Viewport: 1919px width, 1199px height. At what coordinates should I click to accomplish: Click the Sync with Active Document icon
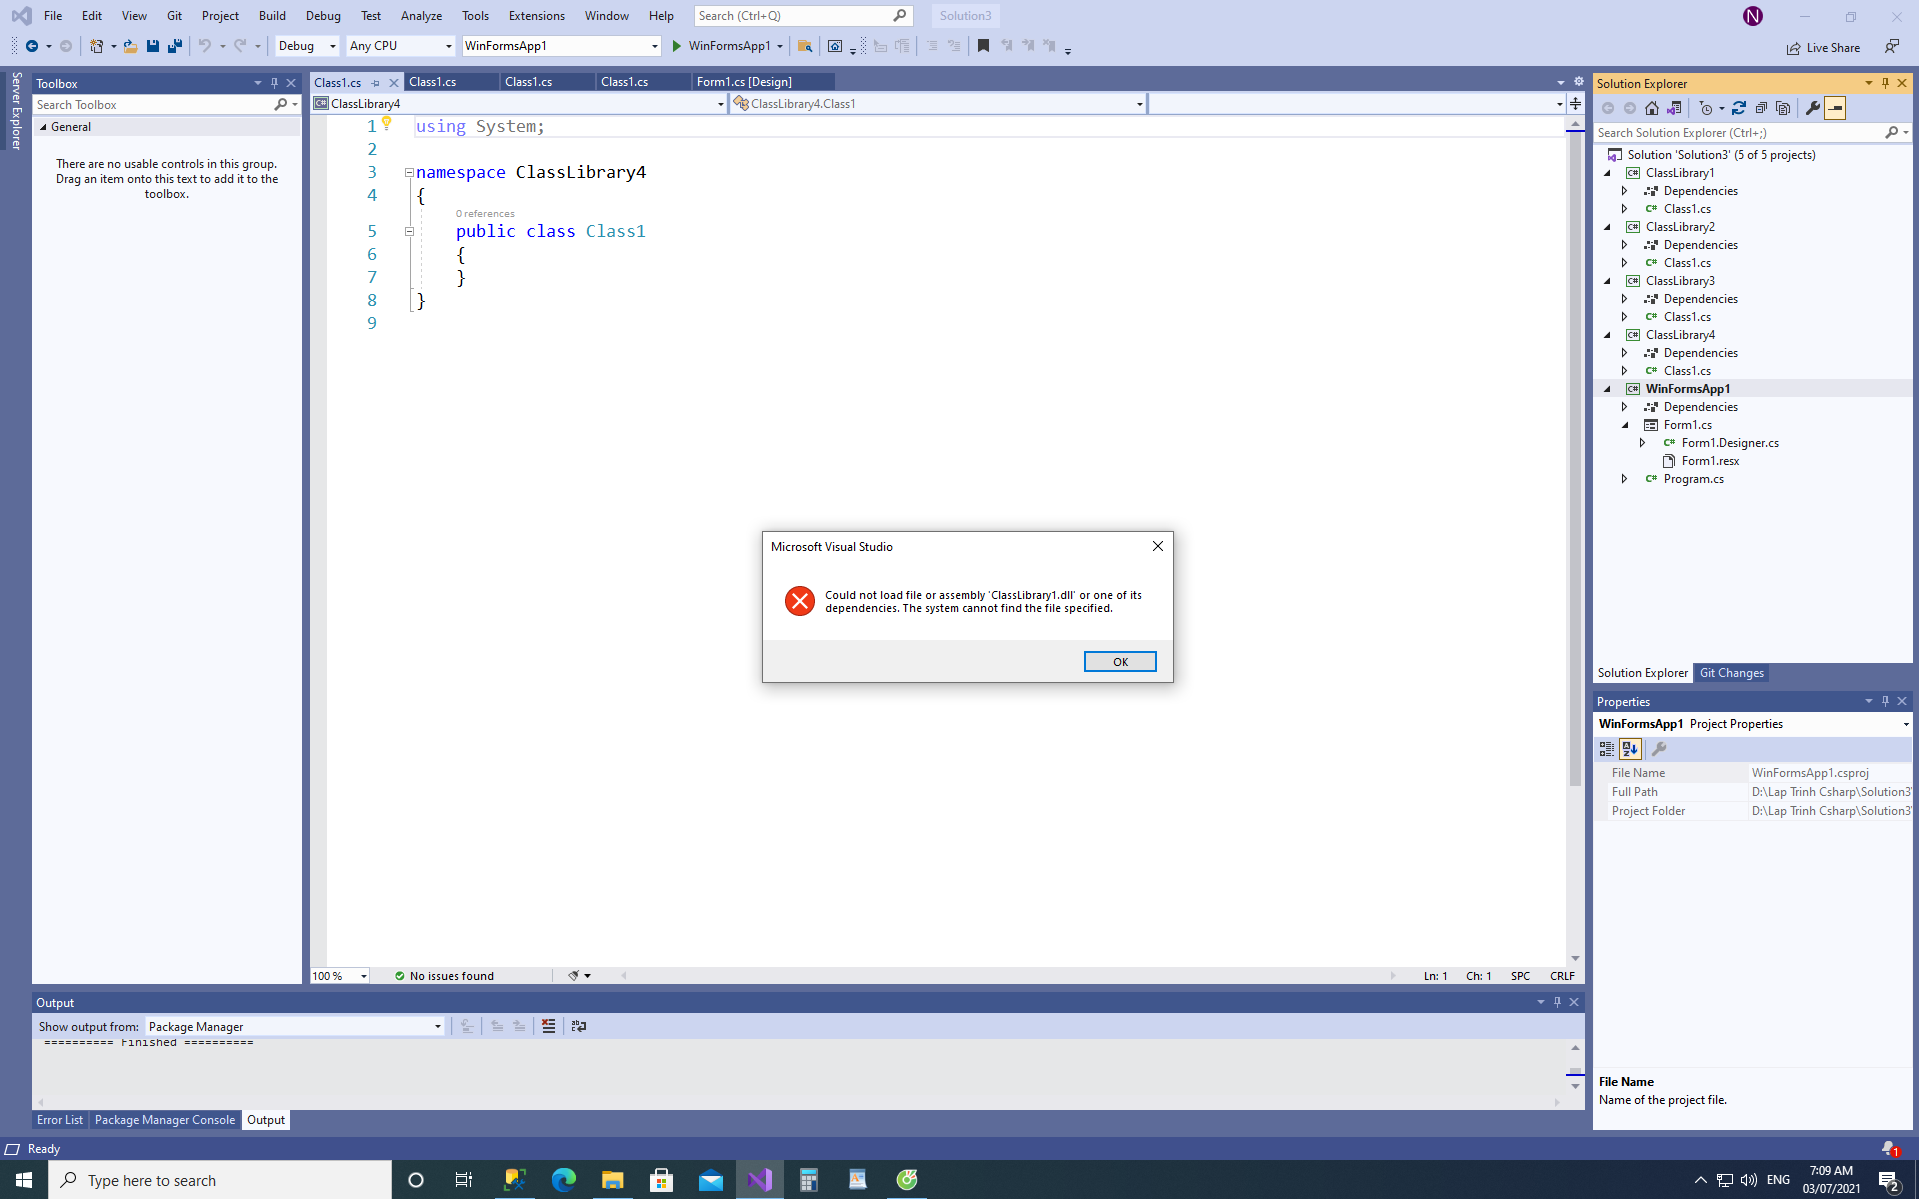[x=1739, y=108]
